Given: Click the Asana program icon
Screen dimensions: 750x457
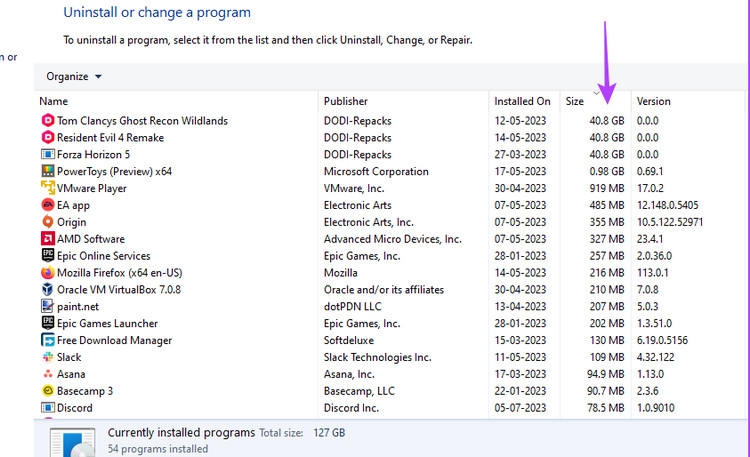Looking at the screenshot, I should coord(47,374).
